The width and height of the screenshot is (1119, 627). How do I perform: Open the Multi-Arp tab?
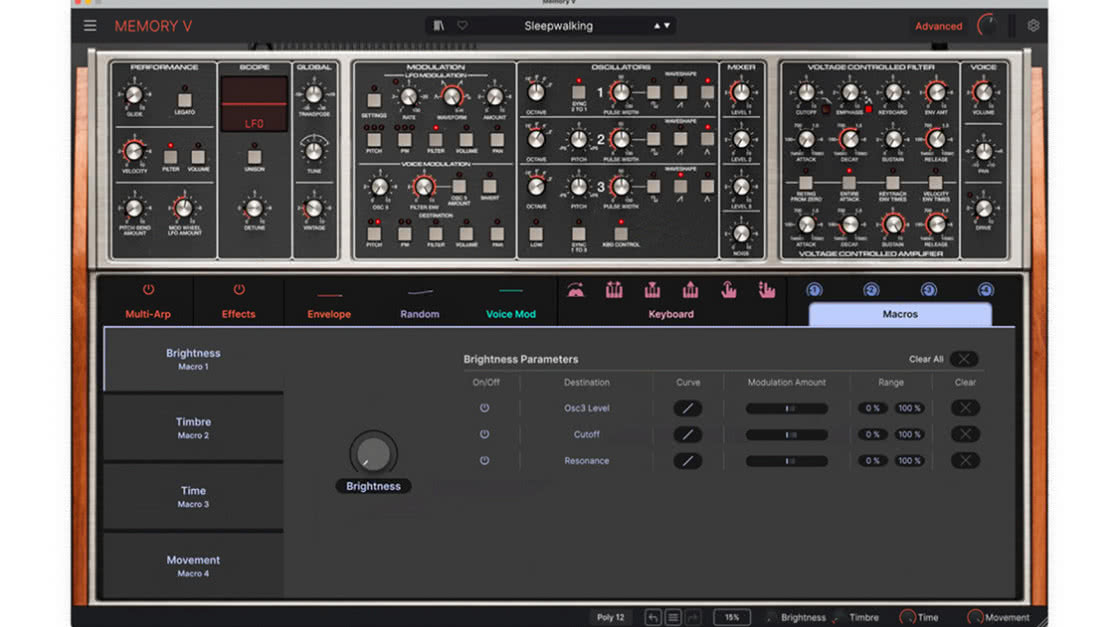tap(148, 314)
